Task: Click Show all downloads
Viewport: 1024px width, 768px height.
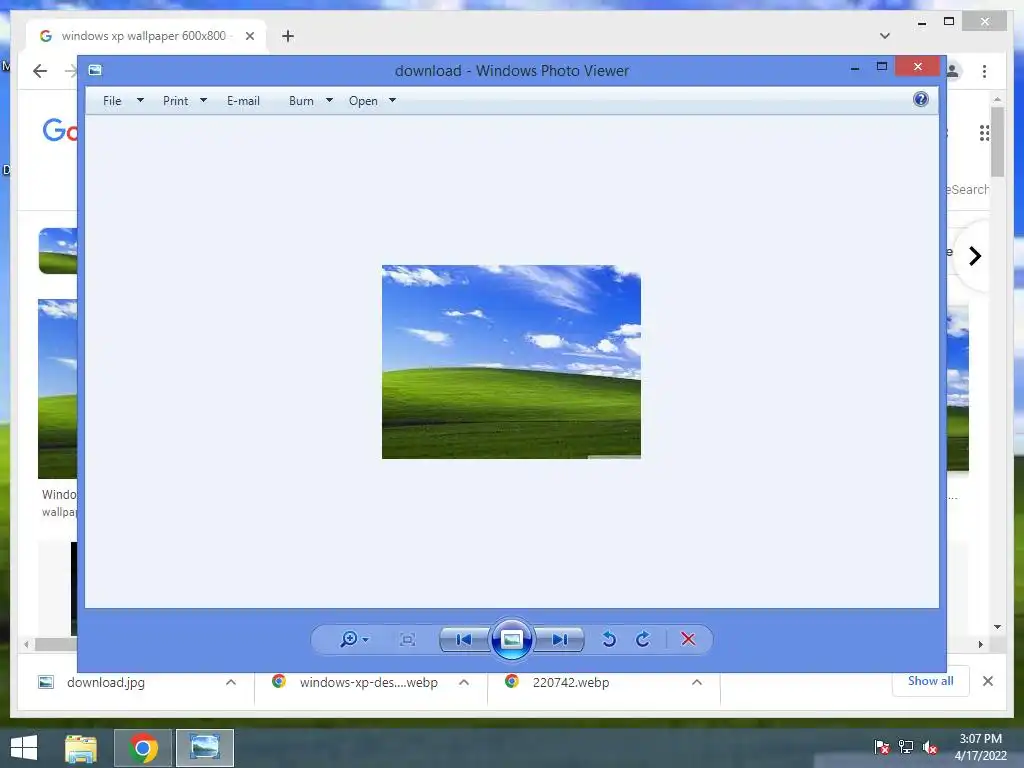Action: pyautogui.click(x=931, y=681)
